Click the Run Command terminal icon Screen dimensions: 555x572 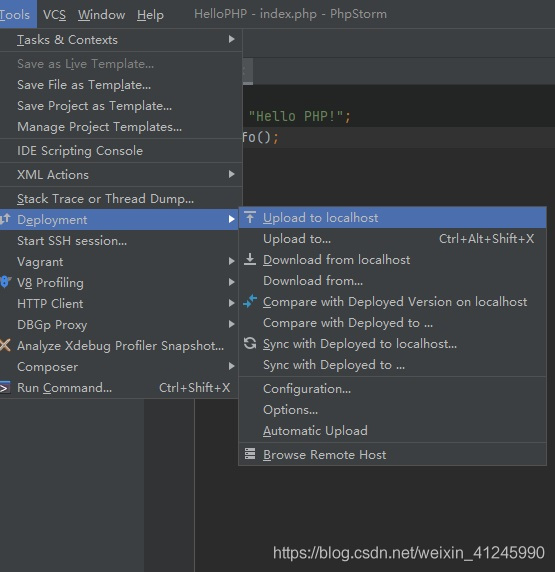pos(5,387)
